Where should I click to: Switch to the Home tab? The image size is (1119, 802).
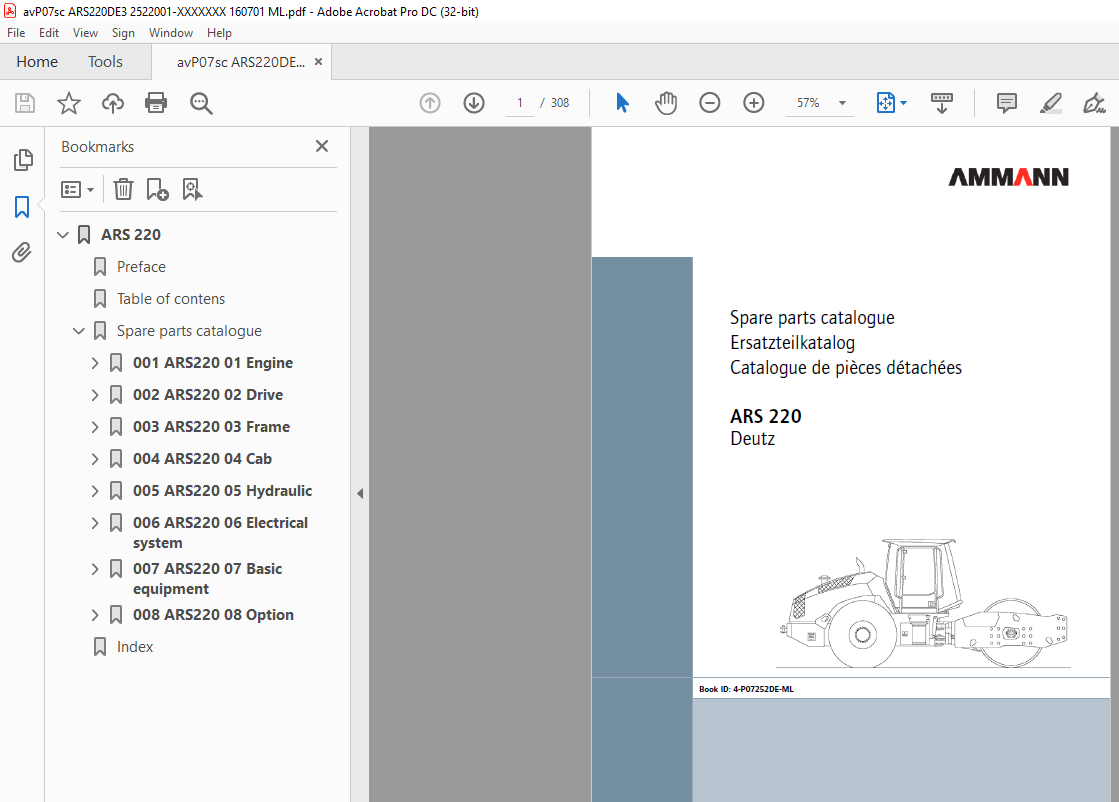point(37,62)
